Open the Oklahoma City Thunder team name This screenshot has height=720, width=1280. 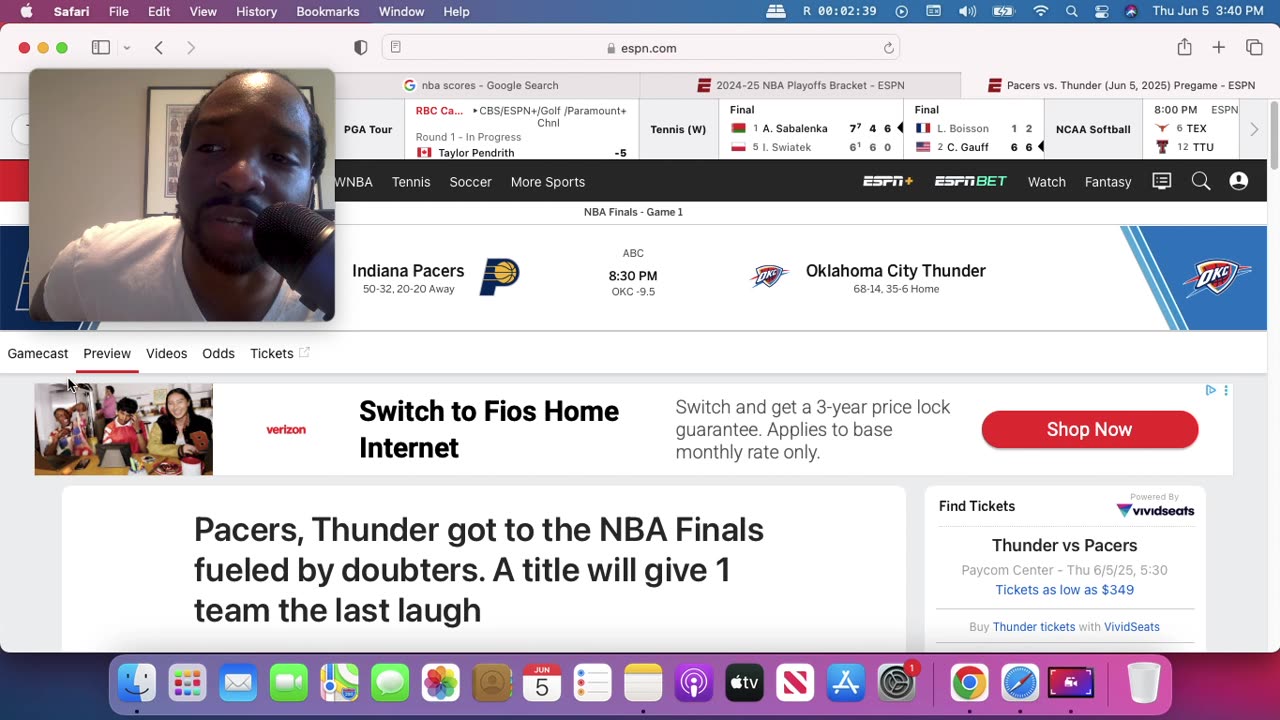tap(896, 271)
